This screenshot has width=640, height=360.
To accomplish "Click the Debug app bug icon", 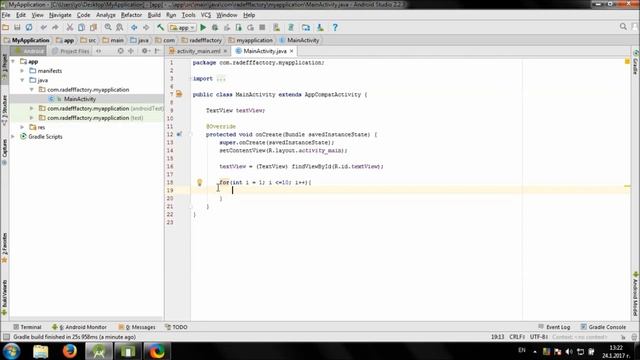I will pos(215,27).
